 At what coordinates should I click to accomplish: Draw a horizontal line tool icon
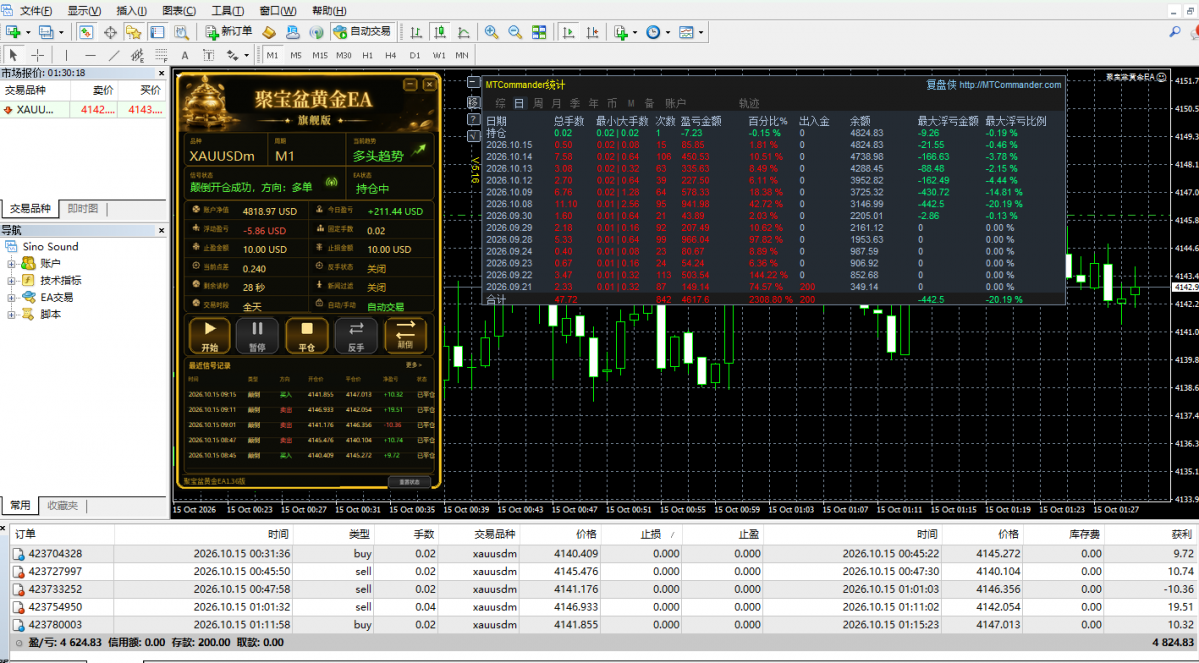coord(90,55)
